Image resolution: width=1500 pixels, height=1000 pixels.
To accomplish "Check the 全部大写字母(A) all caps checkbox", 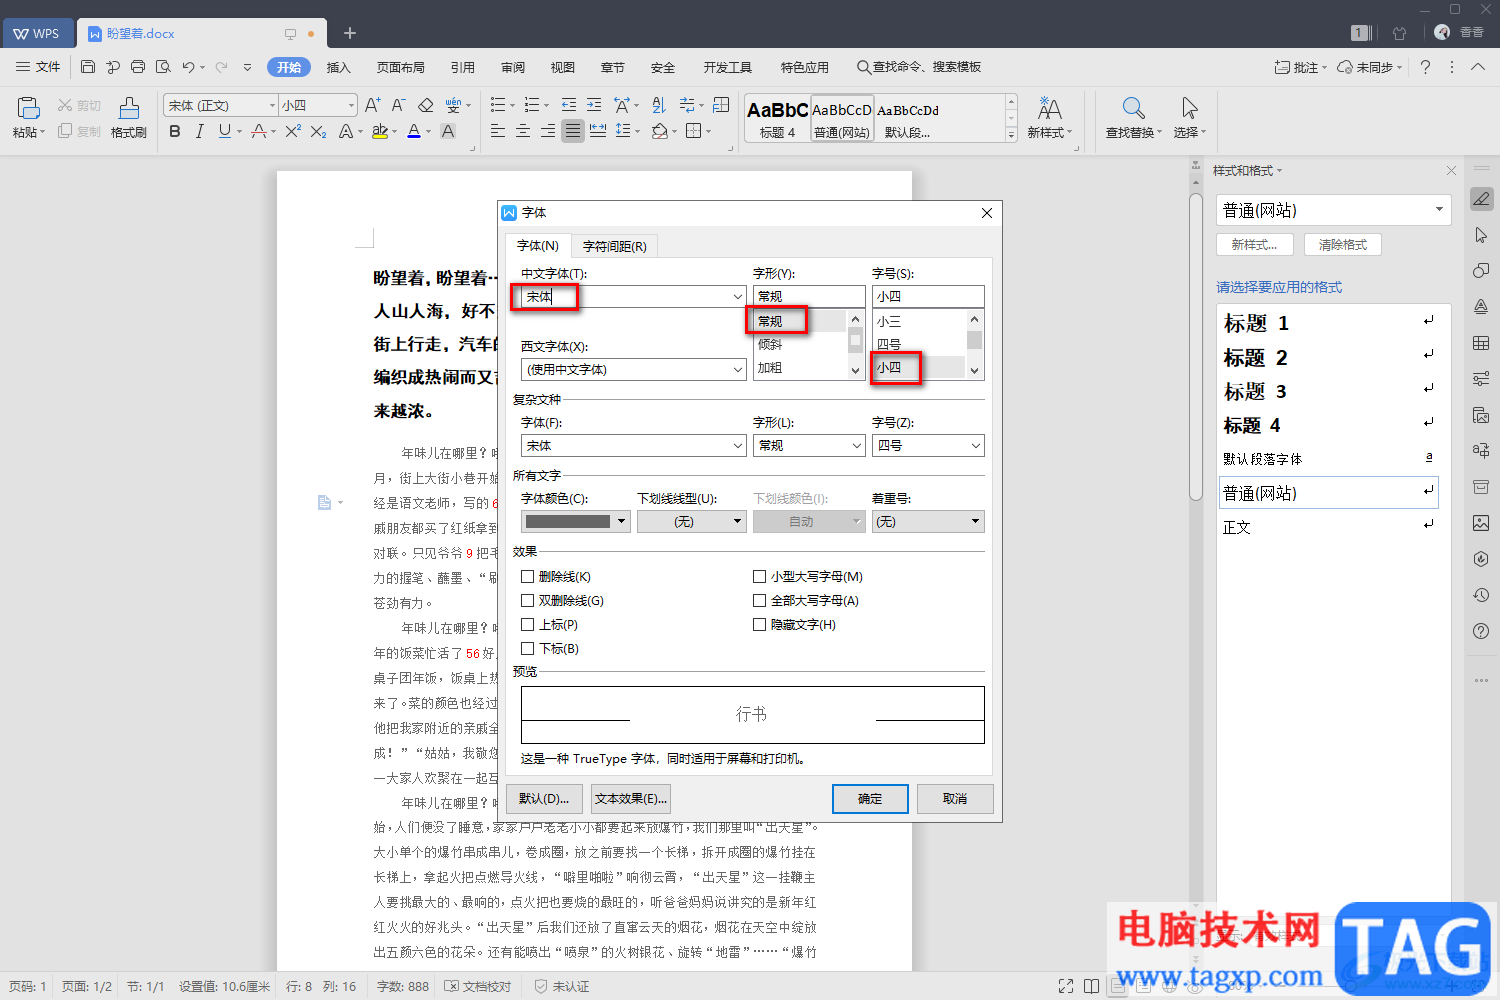I will coord(759,600).
